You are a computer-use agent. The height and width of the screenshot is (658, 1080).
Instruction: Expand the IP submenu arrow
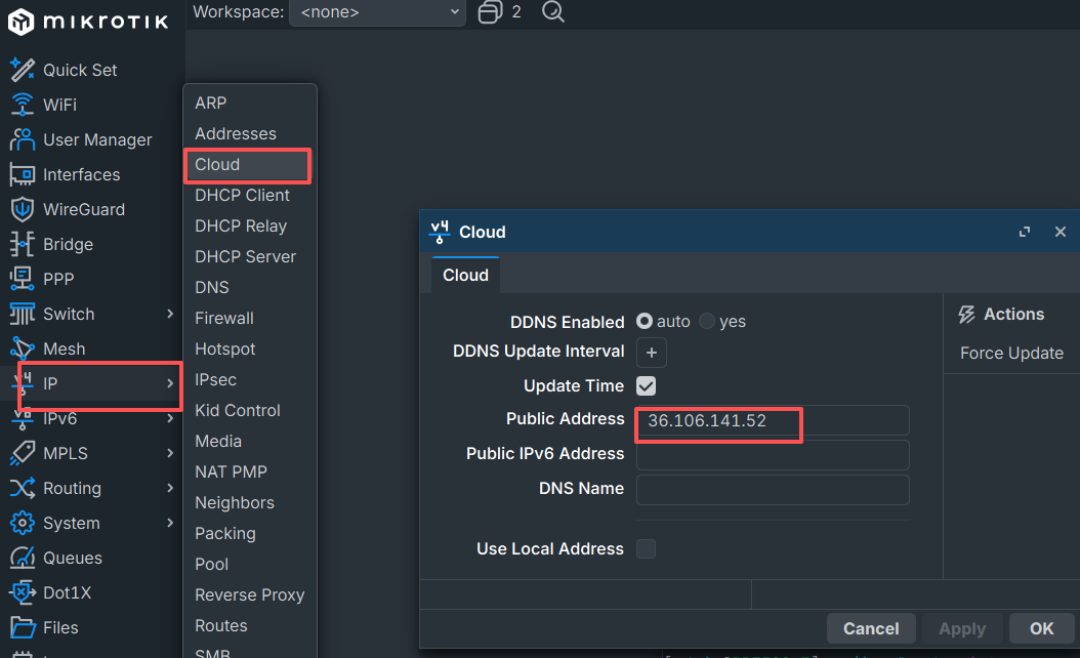pyautogui.click(x=170, y=384)
